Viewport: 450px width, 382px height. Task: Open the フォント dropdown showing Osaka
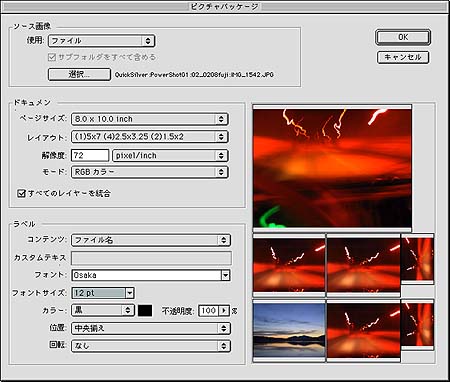tap(151, 275)
